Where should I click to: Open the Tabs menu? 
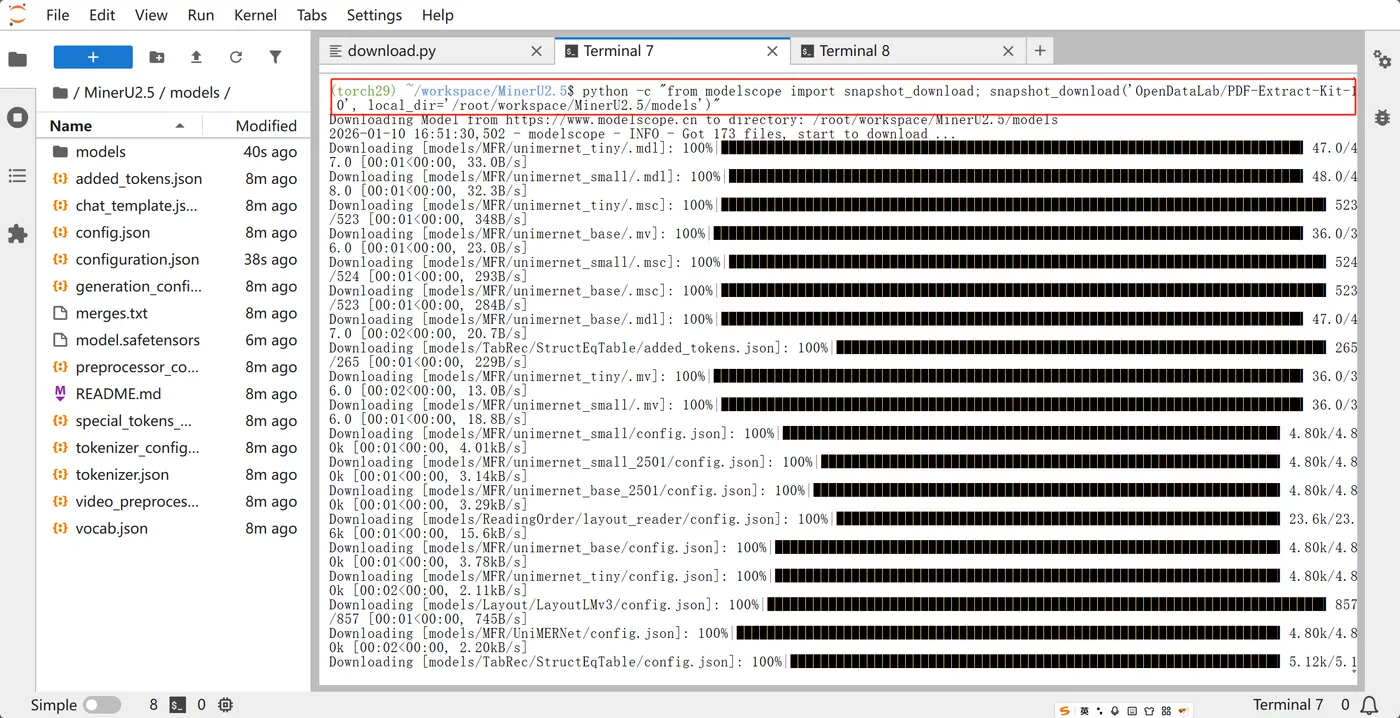(x=312, y=15)
